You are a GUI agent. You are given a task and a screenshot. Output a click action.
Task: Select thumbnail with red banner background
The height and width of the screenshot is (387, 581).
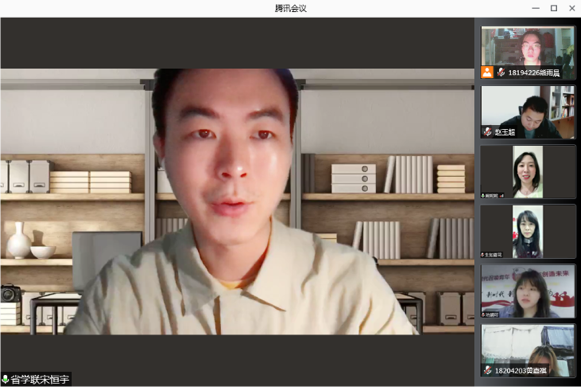528,291
